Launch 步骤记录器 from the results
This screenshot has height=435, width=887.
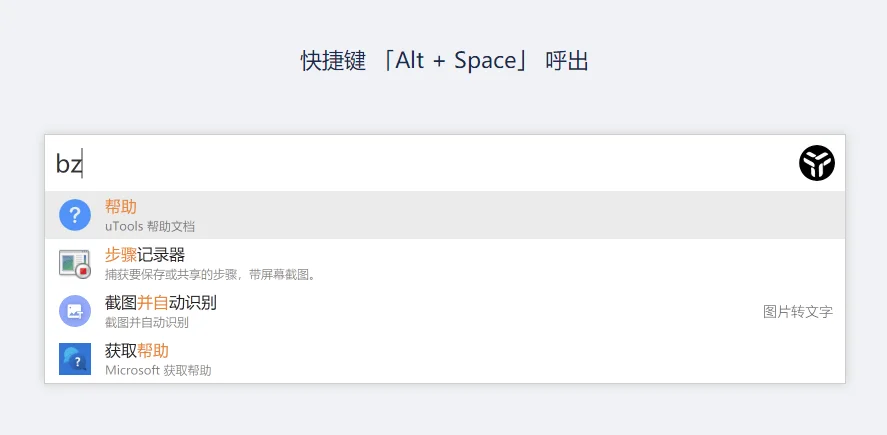tap(145, 255)
